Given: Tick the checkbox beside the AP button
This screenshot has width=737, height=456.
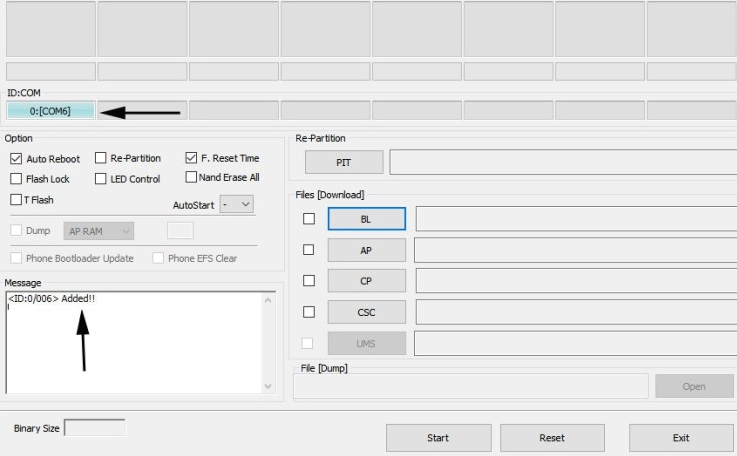Looking at the screenshot, I should (x=309, y=250).
